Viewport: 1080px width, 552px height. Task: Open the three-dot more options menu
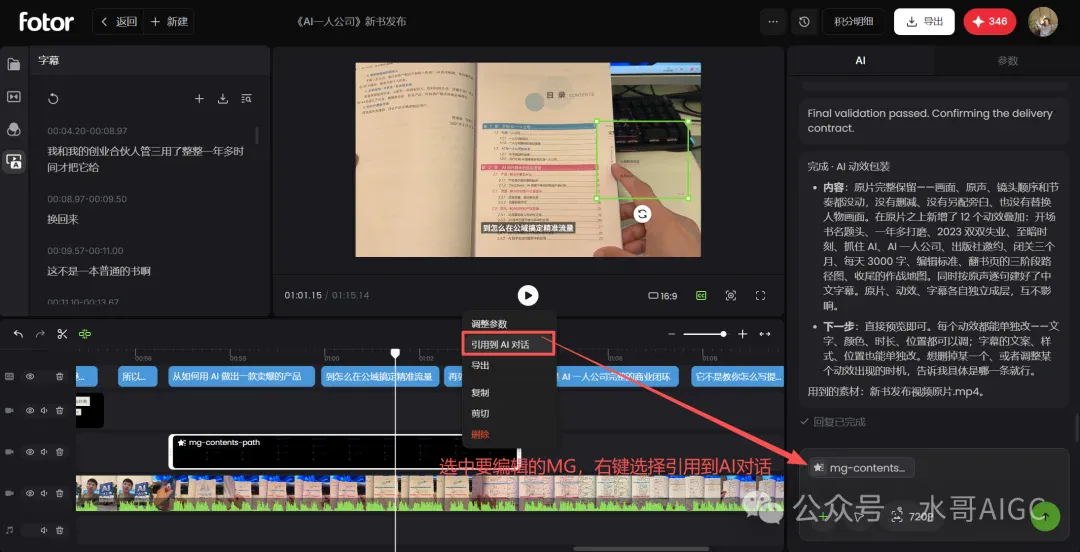[773, 21]
